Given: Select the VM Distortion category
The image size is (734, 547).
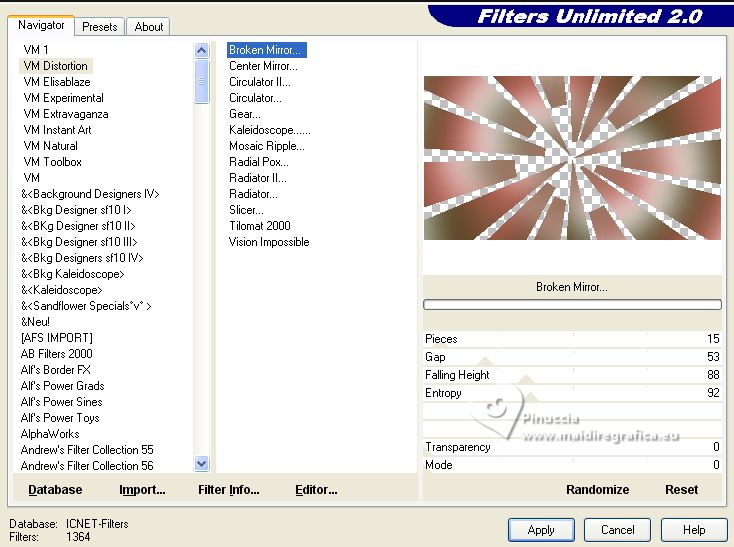Looking at the screenshot, I should pyautogui.click(x=56, y=66).
